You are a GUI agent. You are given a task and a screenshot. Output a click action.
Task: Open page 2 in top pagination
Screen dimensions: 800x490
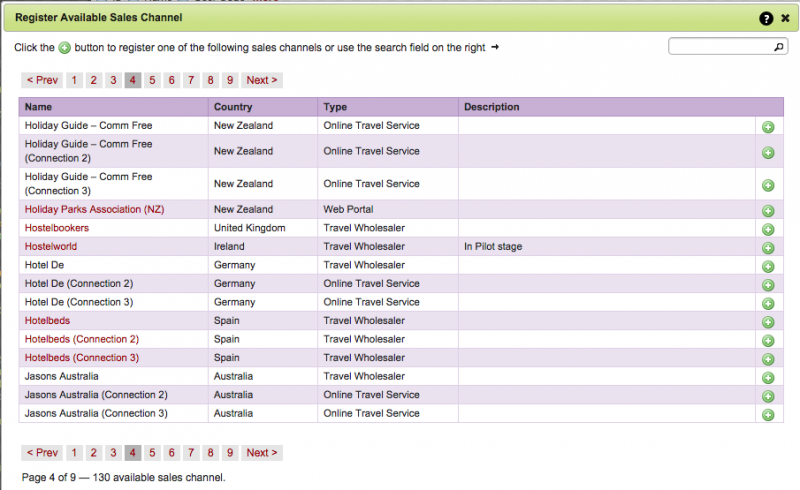coord(93,80)
